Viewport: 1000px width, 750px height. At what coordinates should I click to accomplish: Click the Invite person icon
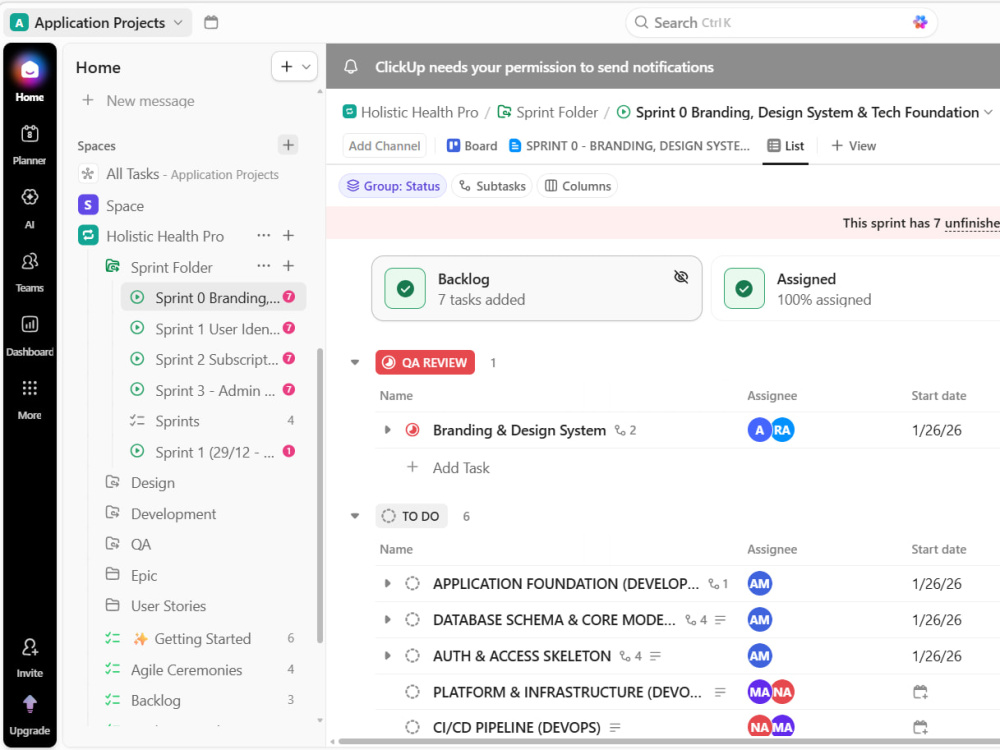pos(29,647)
